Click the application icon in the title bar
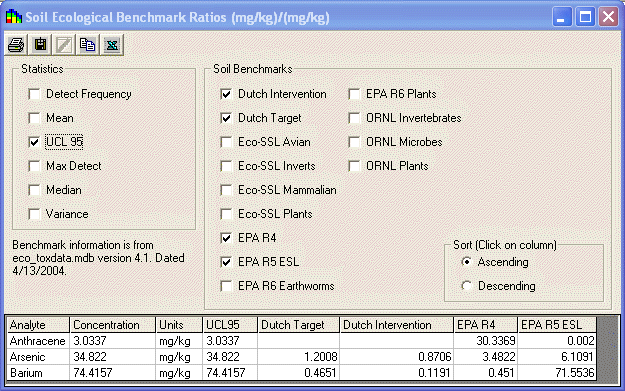The width and height of the screenshot is (625, 391). tap(14, 17)
